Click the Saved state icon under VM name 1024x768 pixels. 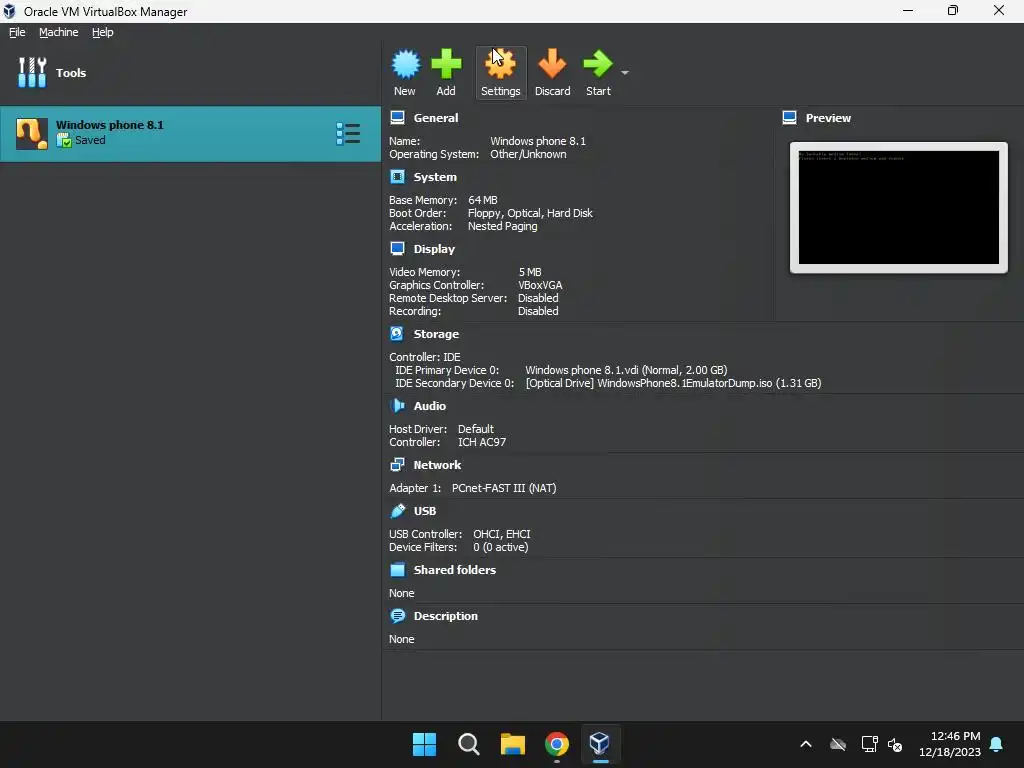64,140
